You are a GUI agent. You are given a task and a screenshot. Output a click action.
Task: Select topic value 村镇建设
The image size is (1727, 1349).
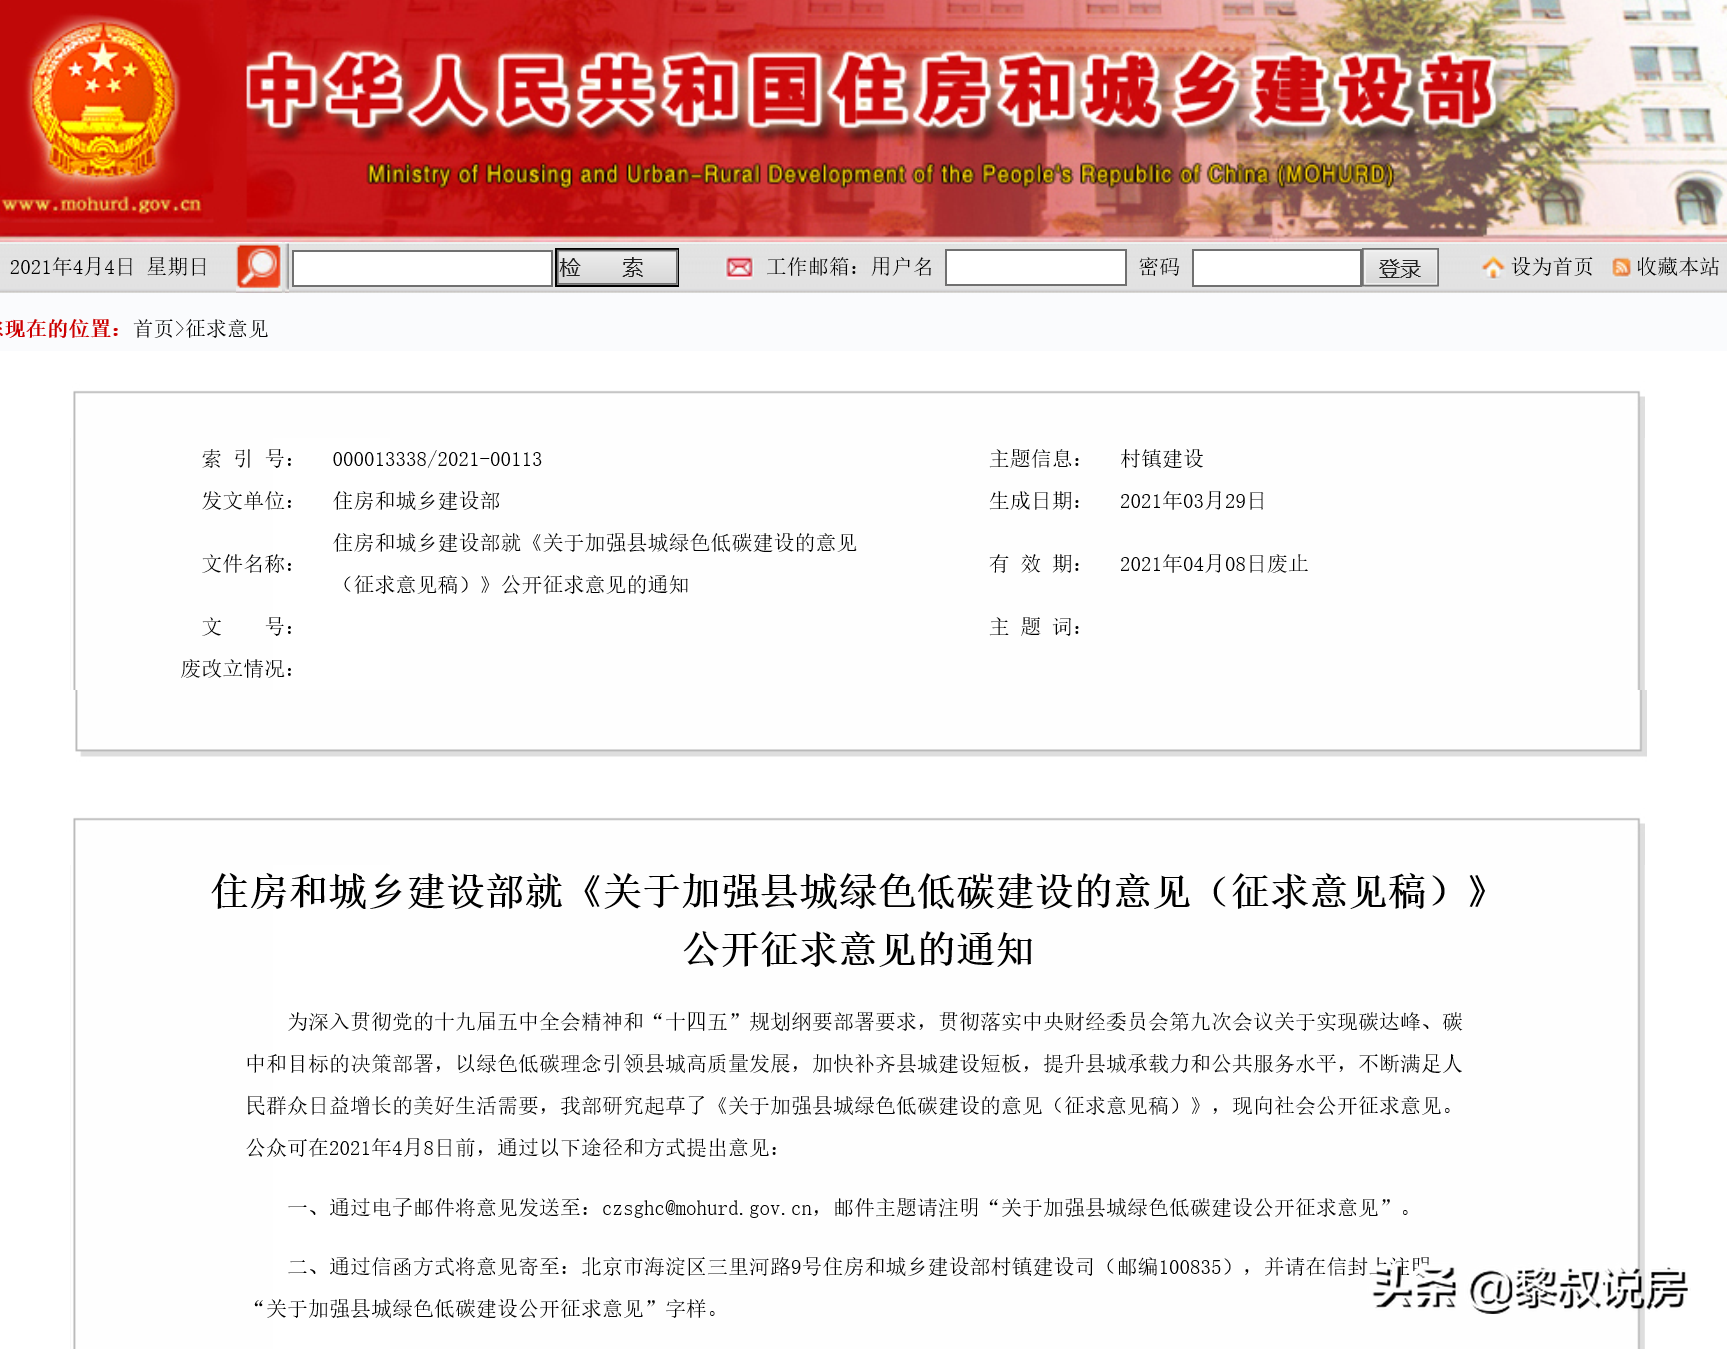pos(1162,459)
